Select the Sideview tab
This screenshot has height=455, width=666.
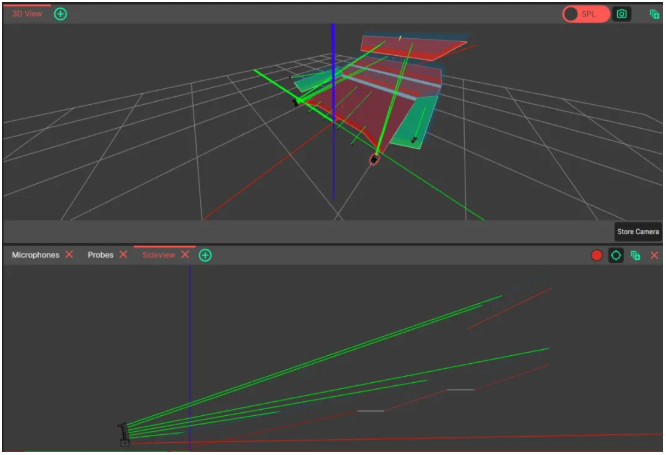(x=158, y=255)
